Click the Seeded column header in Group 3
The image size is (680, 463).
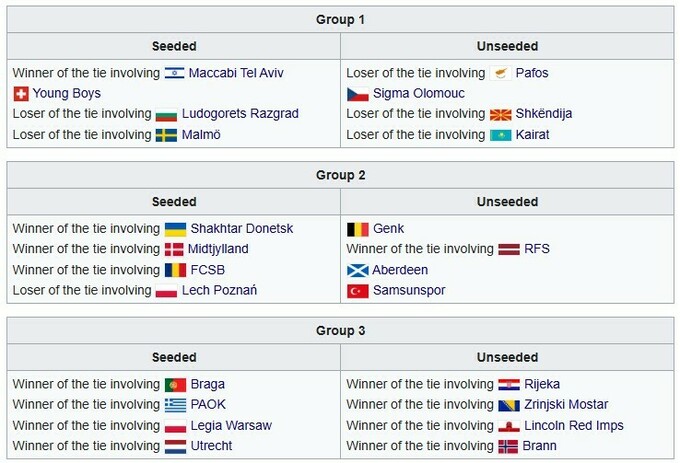pos(174,357)
